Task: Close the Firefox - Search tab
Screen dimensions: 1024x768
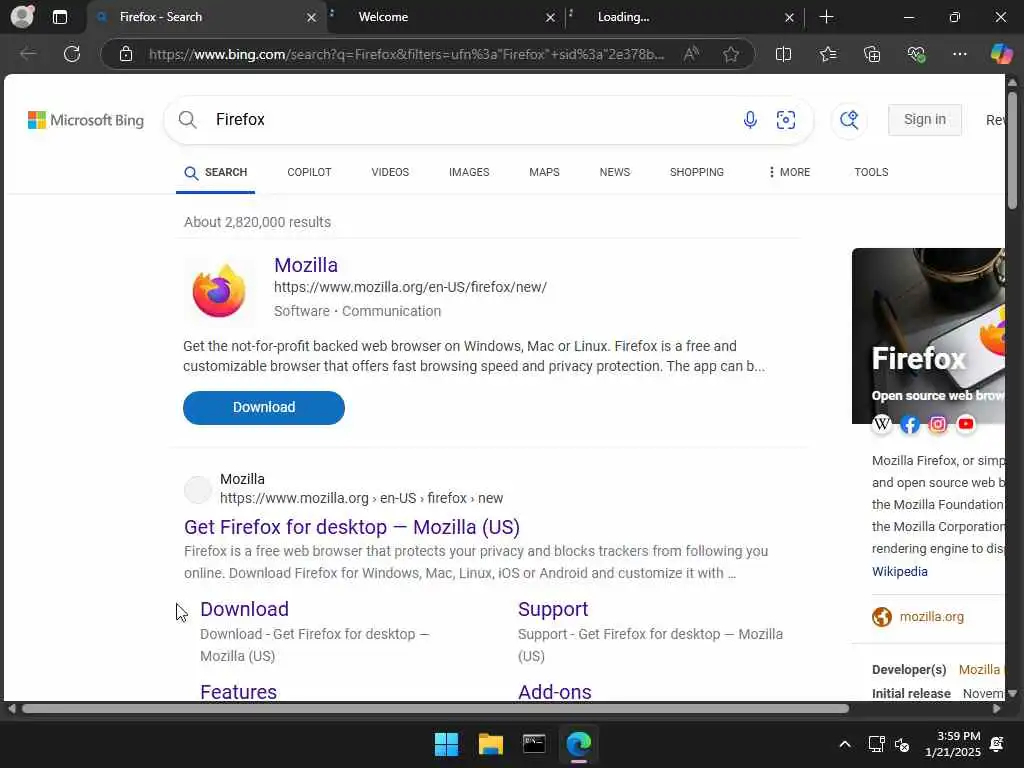Action: pyautogui.click(x=312, y=18)
